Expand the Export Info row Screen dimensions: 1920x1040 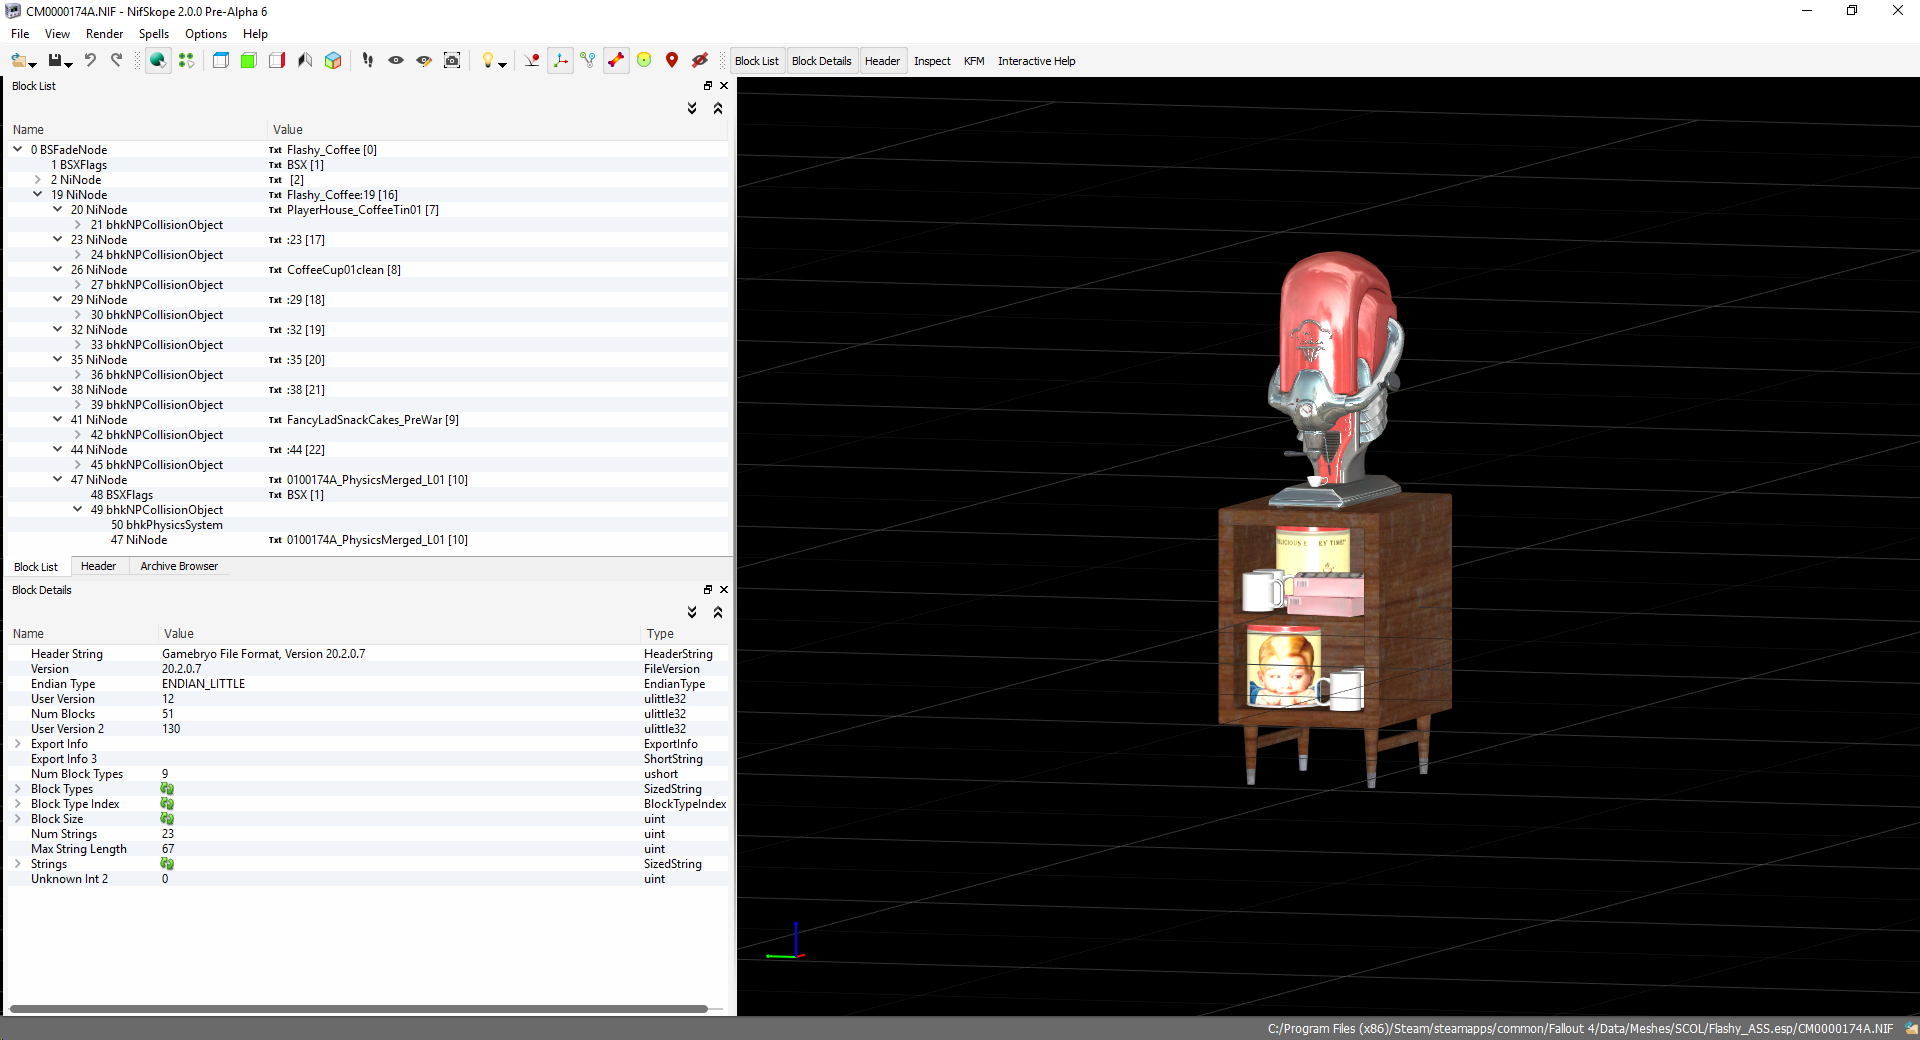coord(17,744)
